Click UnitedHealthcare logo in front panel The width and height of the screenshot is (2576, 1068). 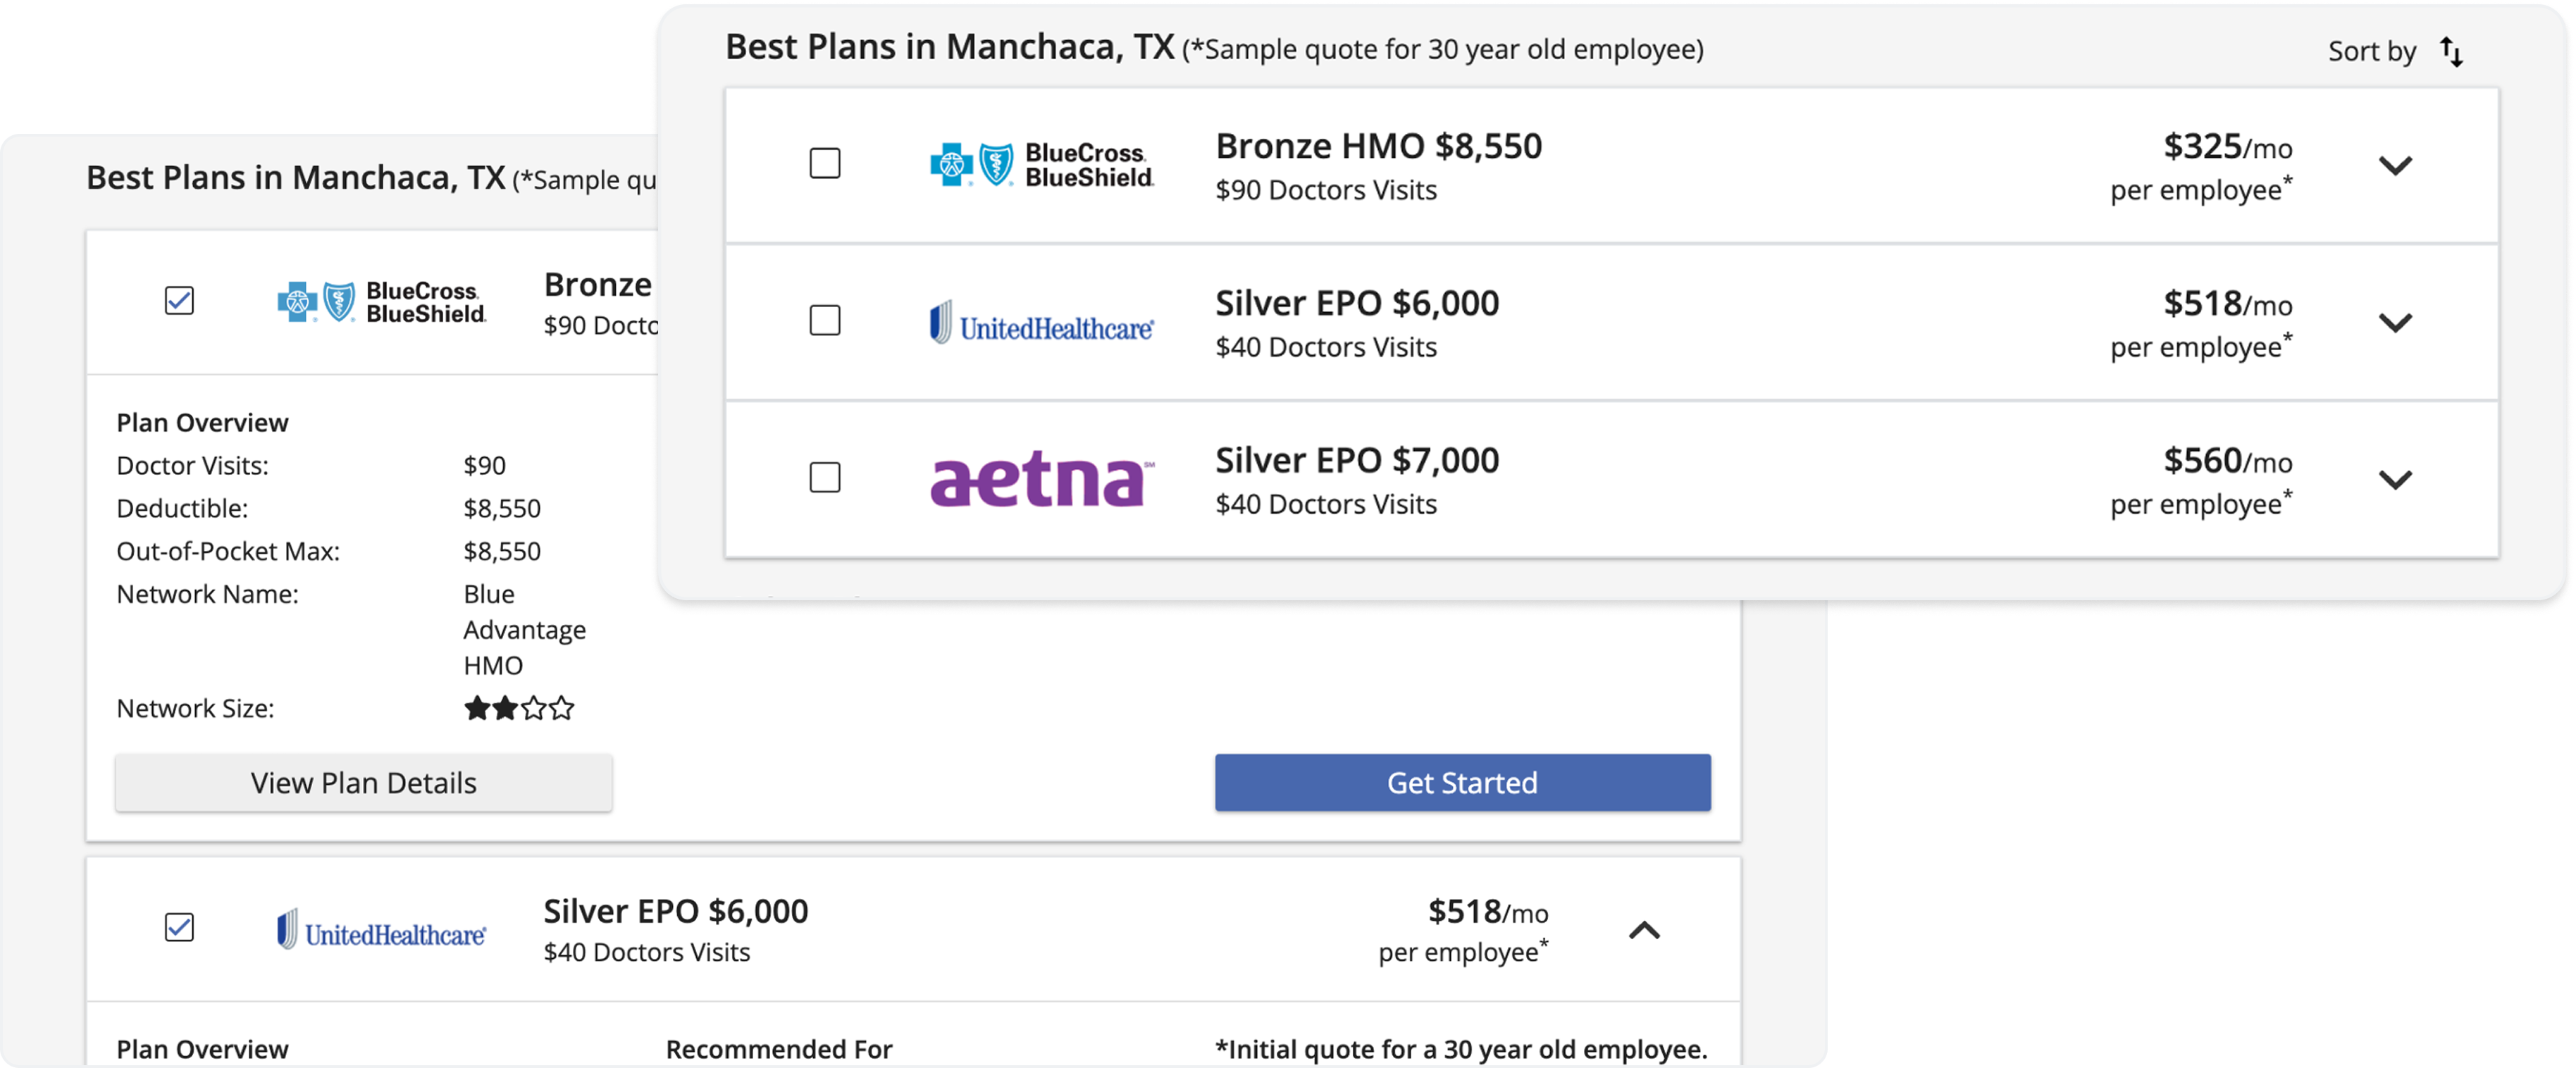coord(1041,323)
